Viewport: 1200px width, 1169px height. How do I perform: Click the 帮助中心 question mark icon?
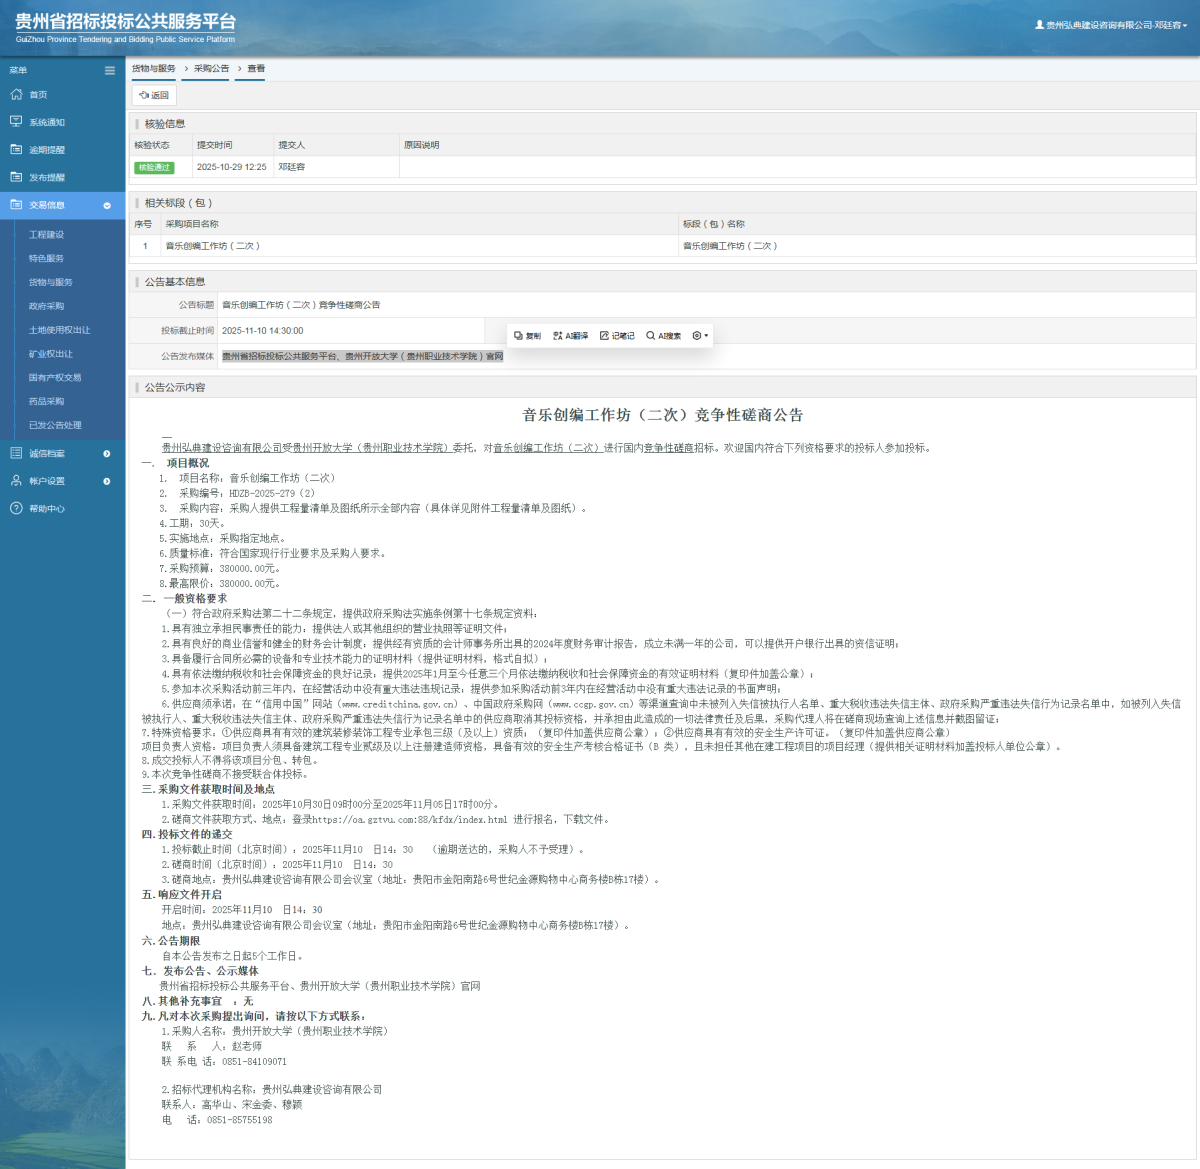16,509
